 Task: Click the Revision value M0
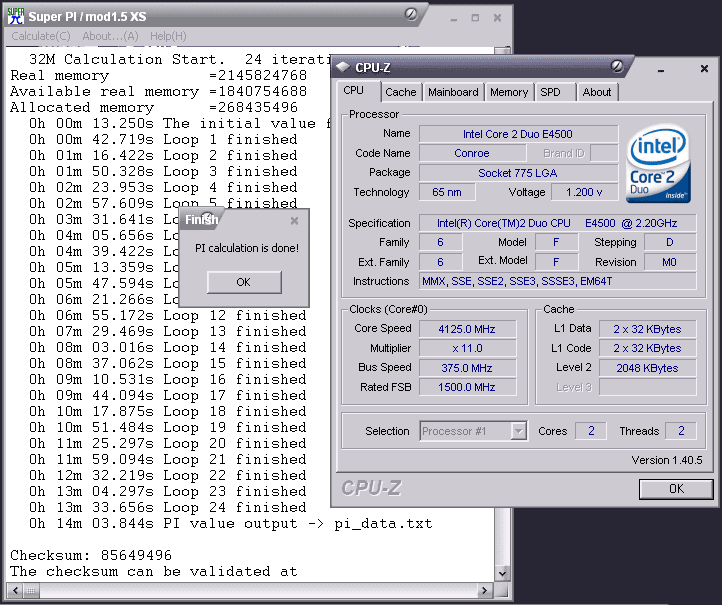click(670, 262)
